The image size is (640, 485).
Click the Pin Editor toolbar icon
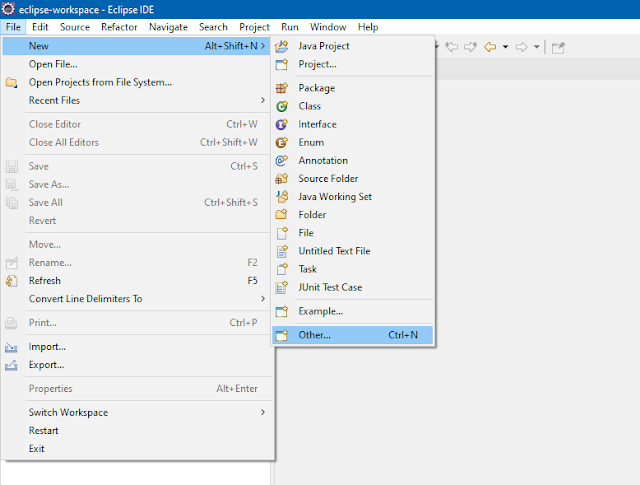[558, 47]
